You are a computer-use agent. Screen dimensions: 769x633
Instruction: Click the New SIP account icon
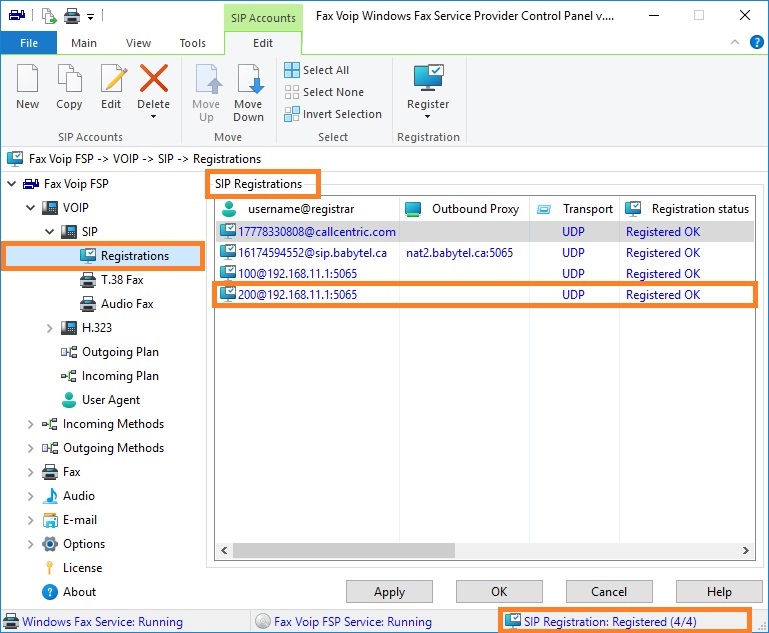(x=27, y=78)
